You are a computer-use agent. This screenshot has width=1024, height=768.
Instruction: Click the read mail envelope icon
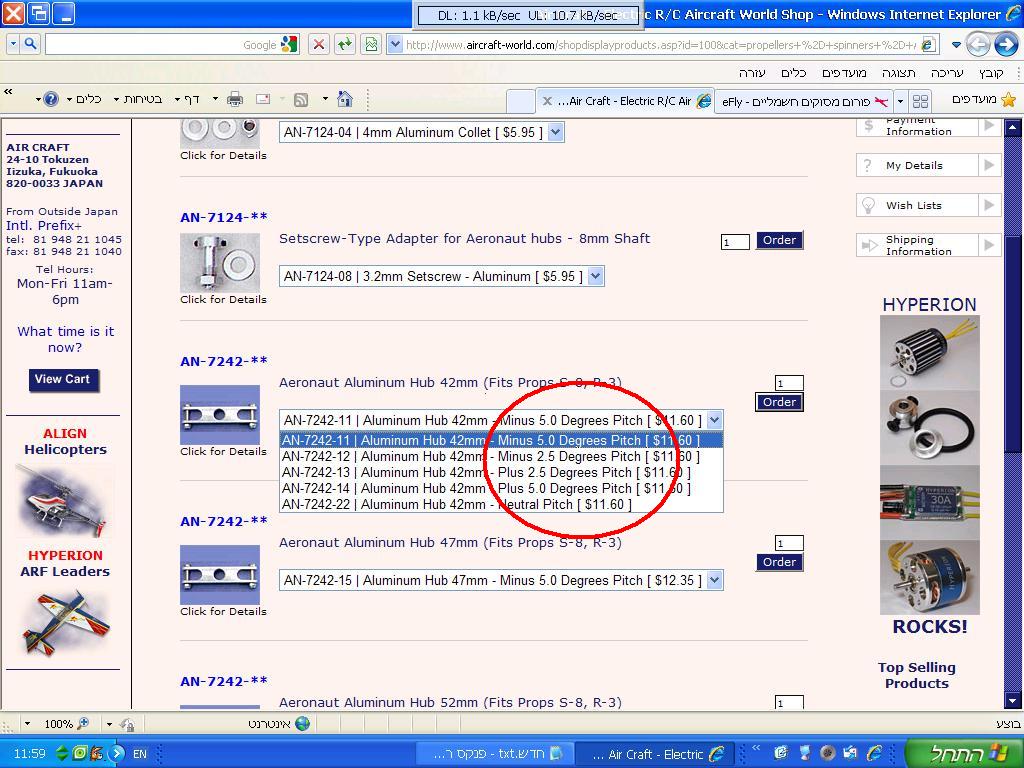point(263,99)
